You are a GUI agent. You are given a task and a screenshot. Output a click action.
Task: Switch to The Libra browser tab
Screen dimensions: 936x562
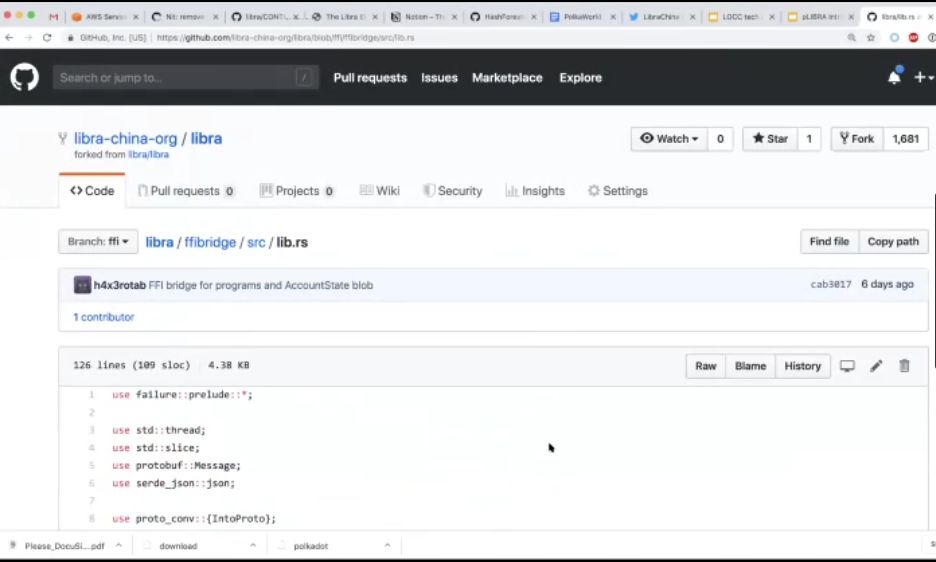[345, 17]
